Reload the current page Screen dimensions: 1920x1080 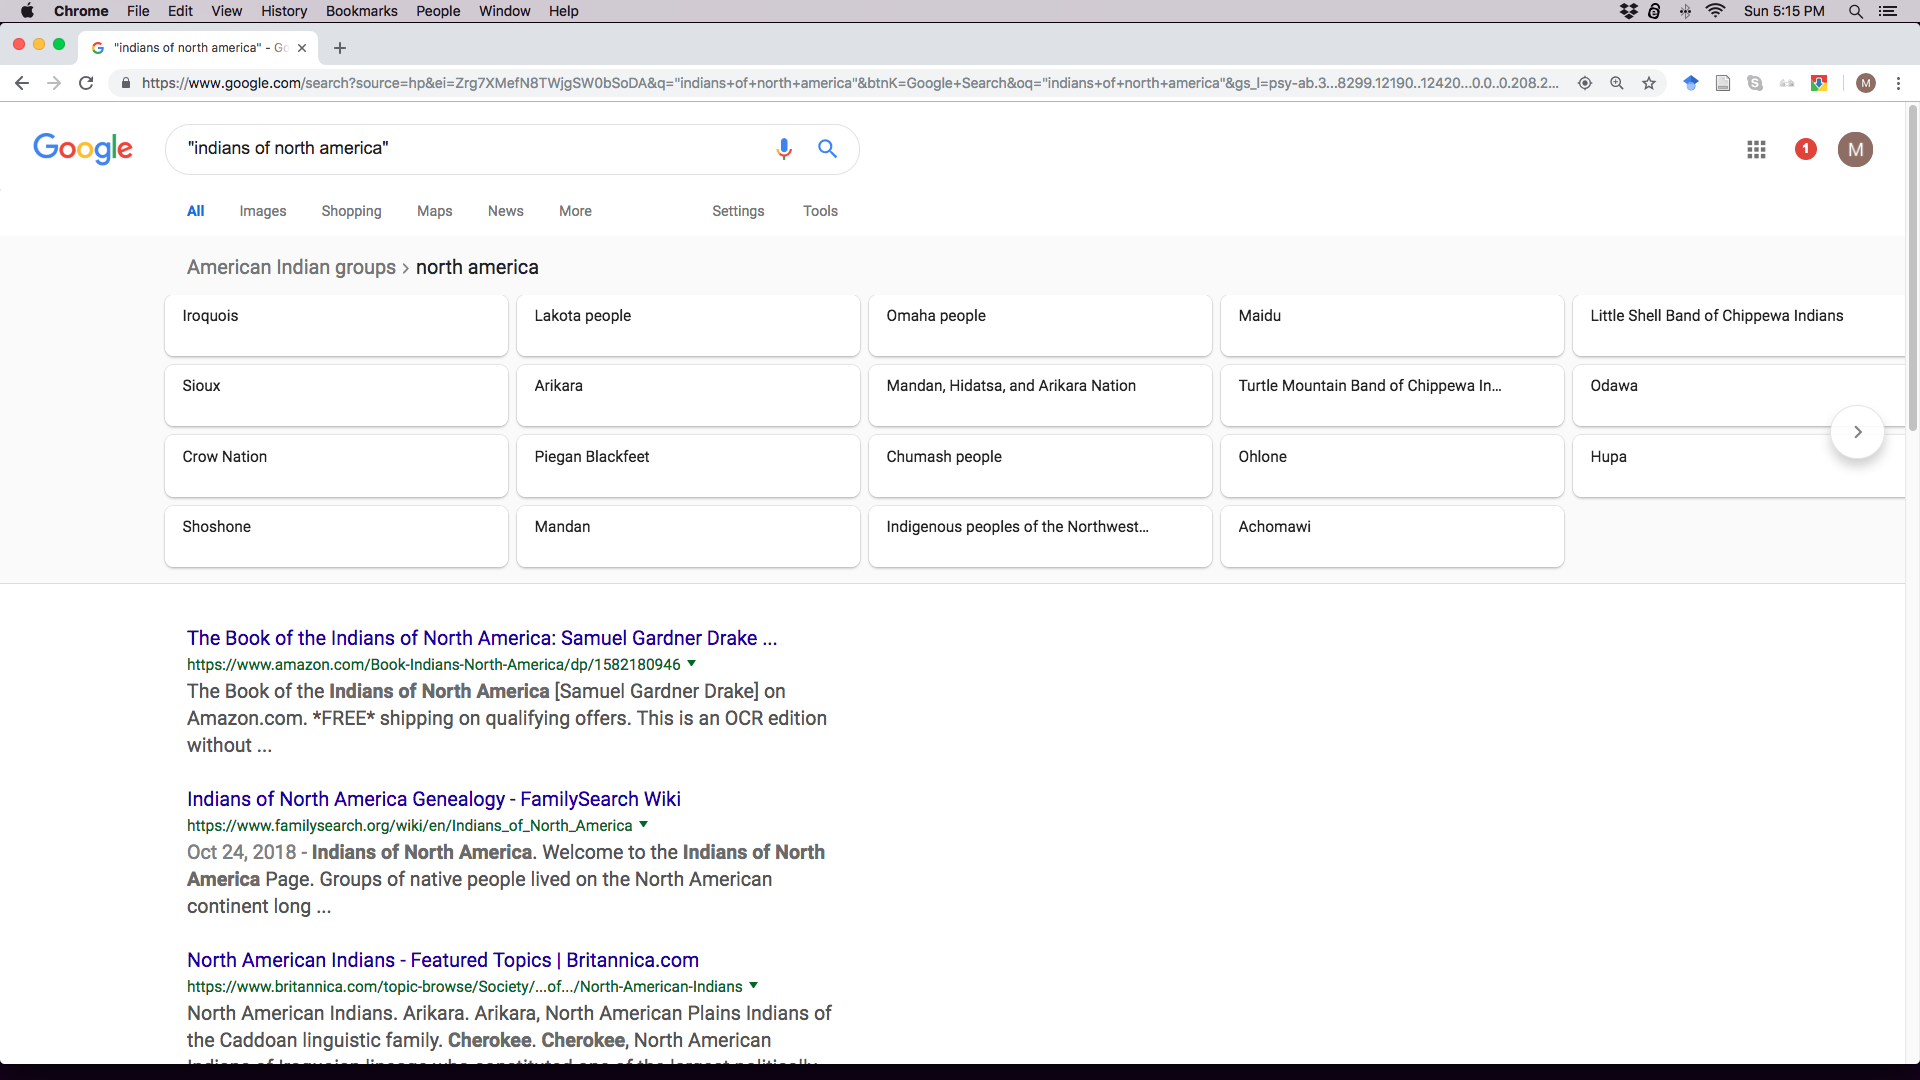pos(86,83)
